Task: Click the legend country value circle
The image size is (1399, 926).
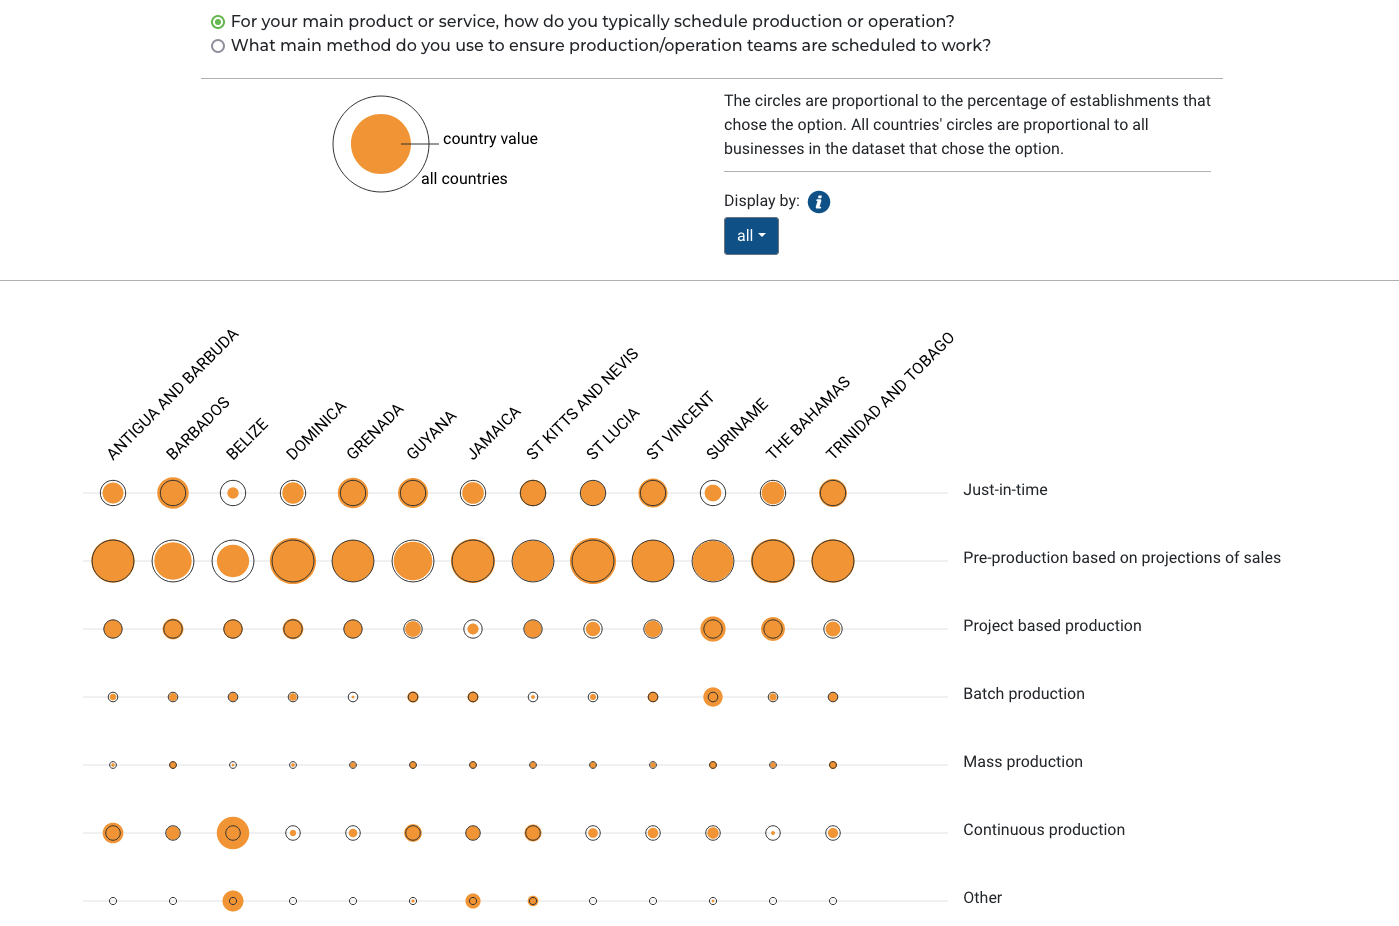Action: (x=381, y=144)
